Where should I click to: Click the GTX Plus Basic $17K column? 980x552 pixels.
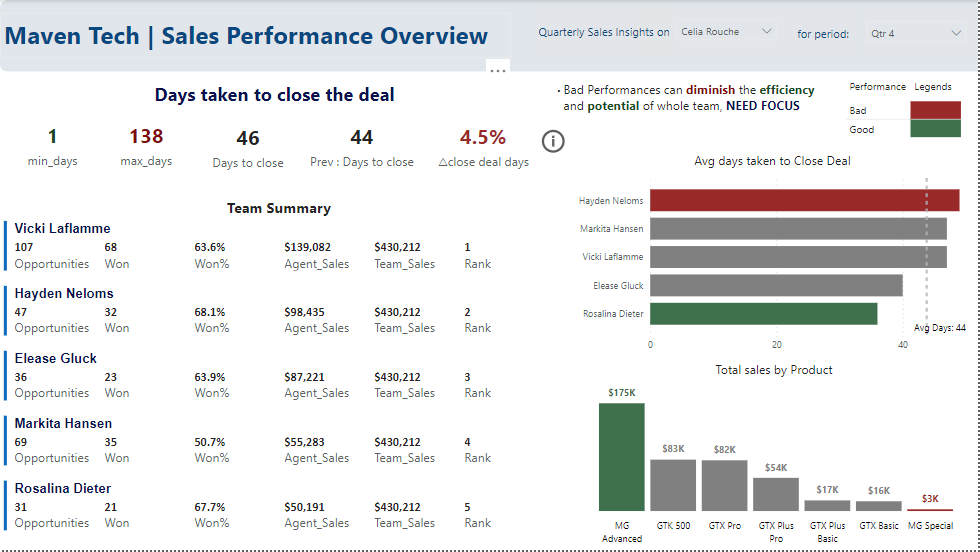[827, 506]
